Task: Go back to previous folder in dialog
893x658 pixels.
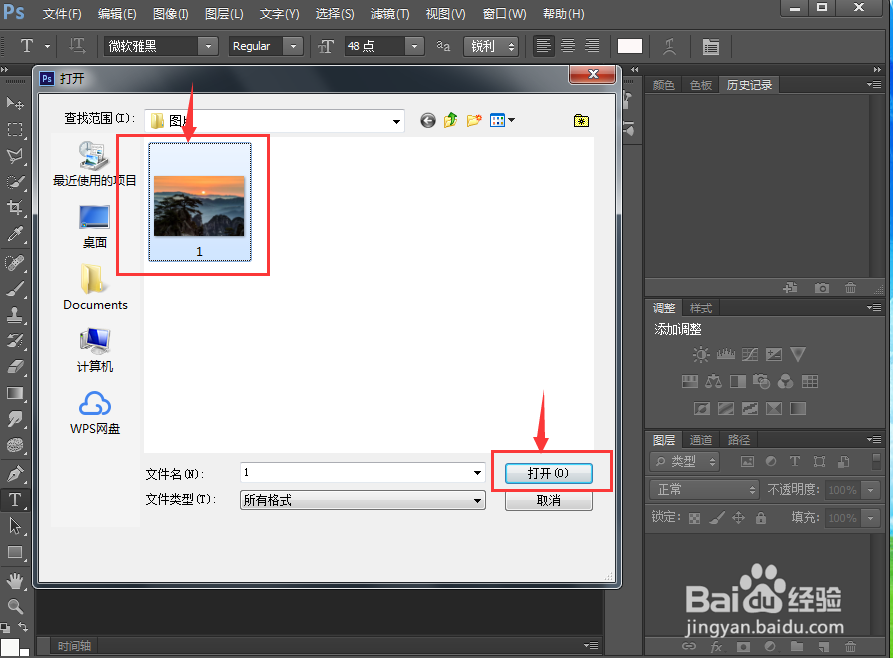Action: click(428, 120)
